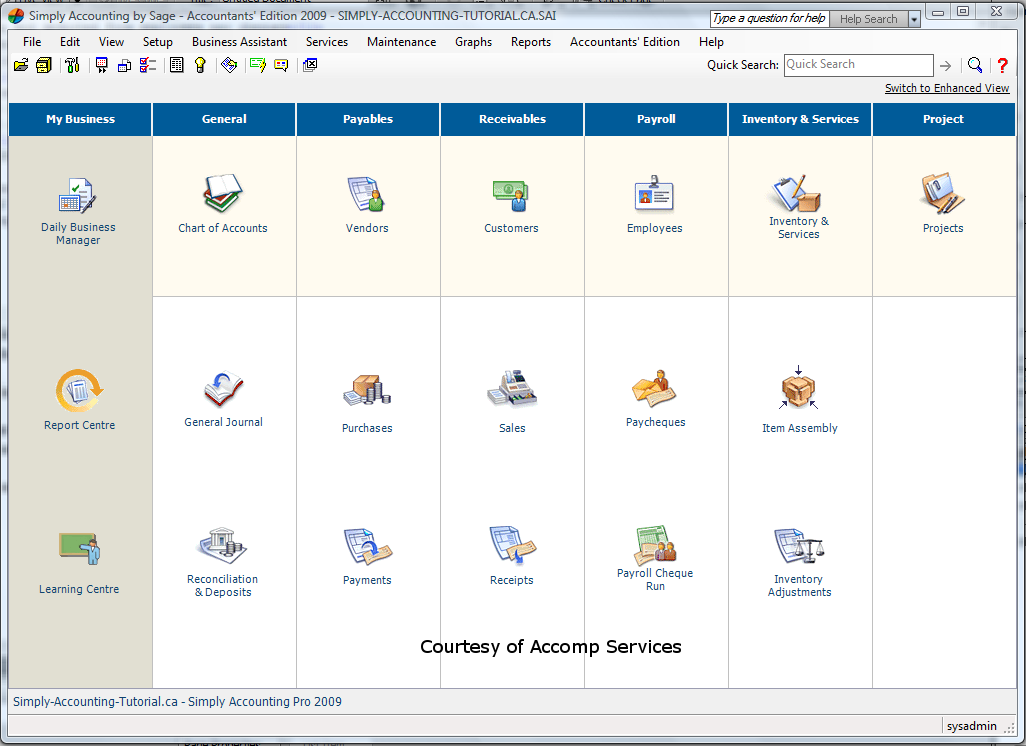This screenshot has width=1026, height=746.
Task: Click the calculator-style list toolbar icon
Action: [177, 65]
